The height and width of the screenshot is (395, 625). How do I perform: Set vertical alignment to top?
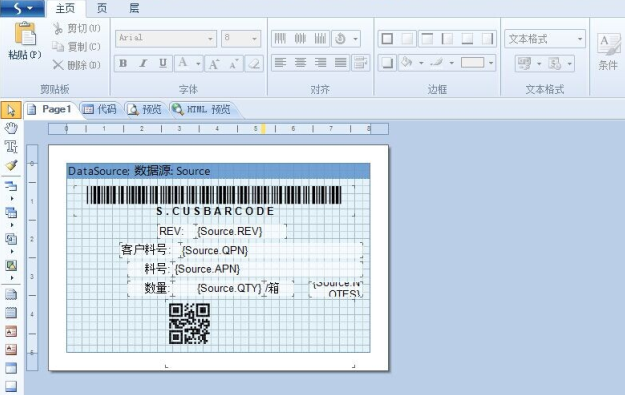[x=280, y=39]
